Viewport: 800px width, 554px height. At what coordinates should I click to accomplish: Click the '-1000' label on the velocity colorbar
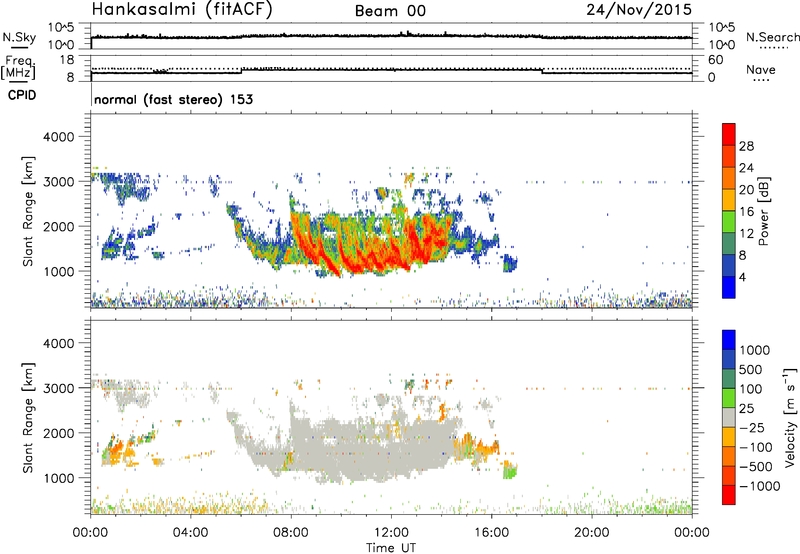(759, 486)
